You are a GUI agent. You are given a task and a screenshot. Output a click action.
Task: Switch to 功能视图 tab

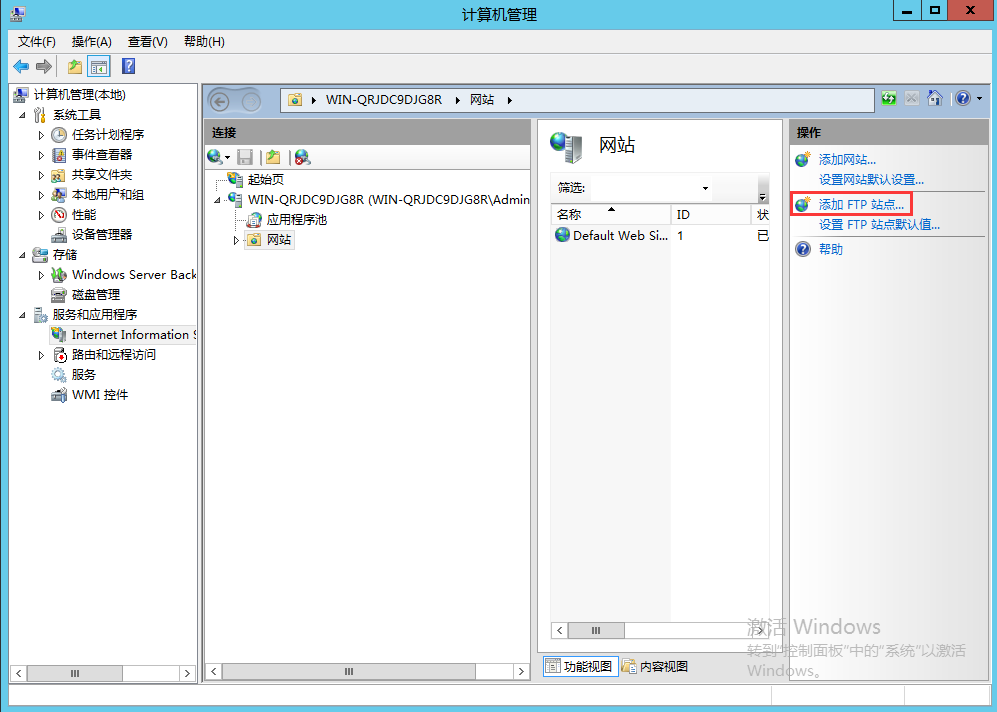point(581,666)
